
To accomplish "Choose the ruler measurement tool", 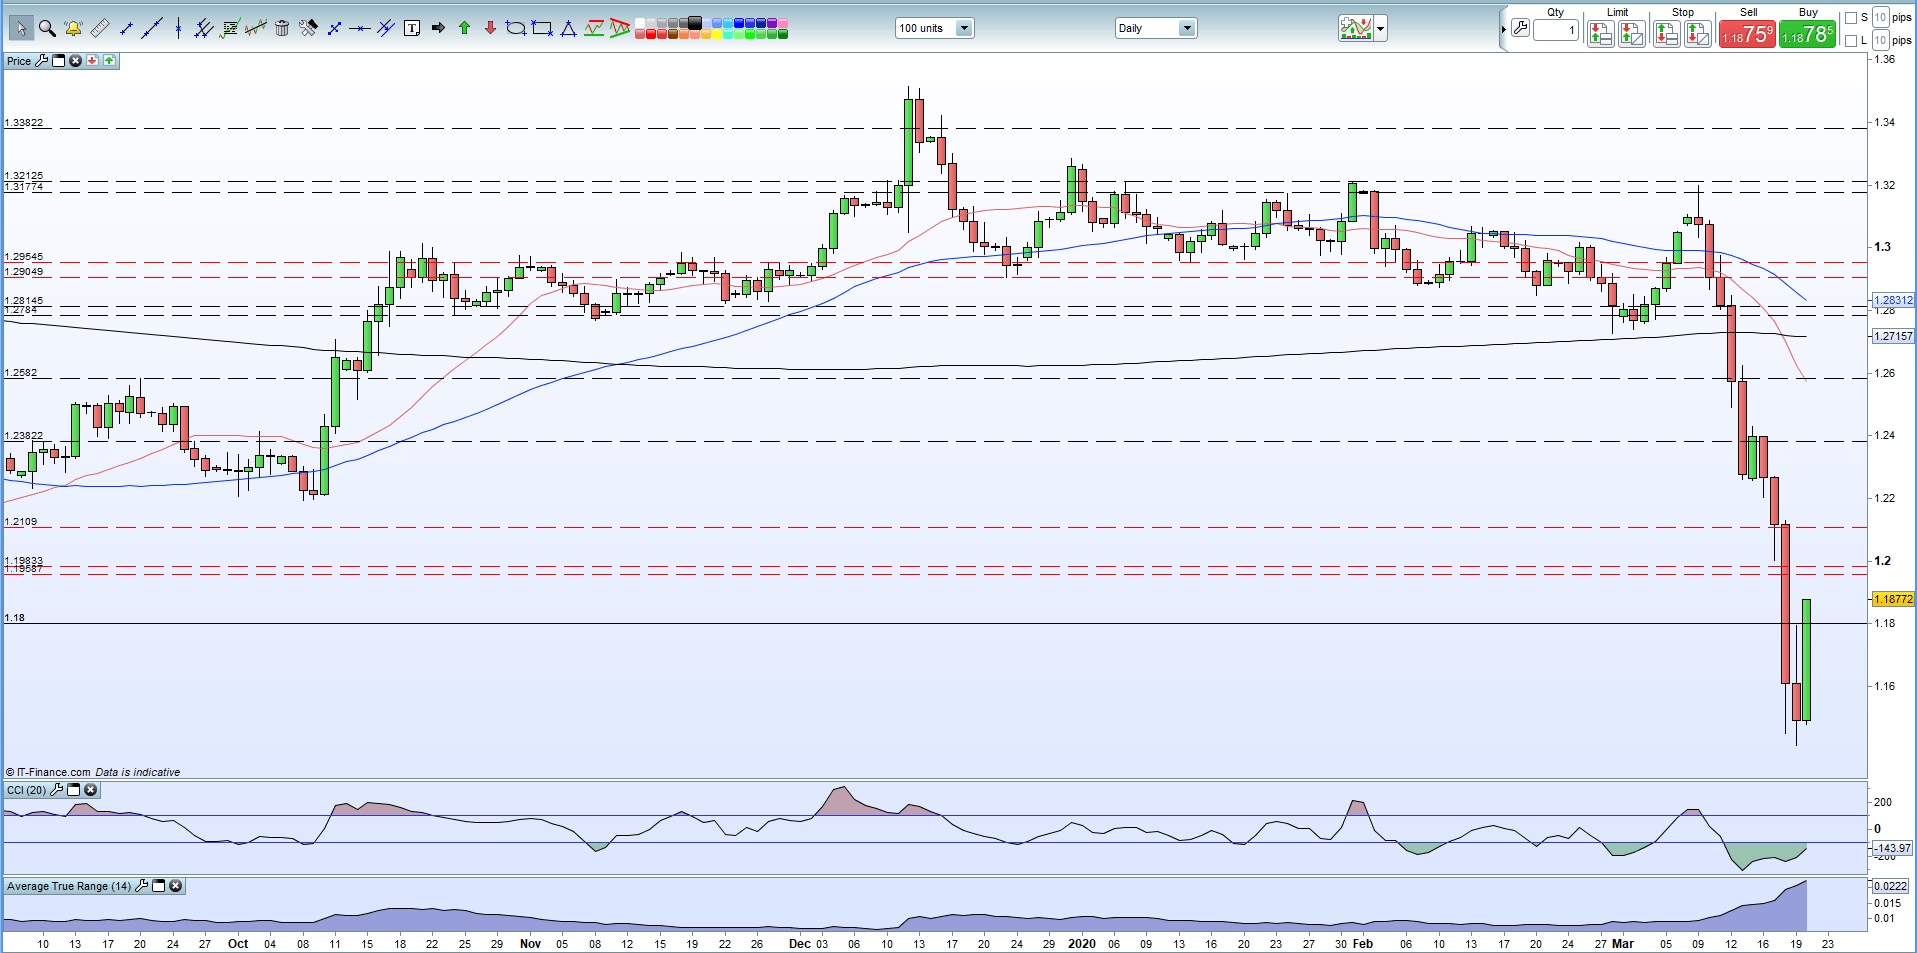I will tap(99, 28).
